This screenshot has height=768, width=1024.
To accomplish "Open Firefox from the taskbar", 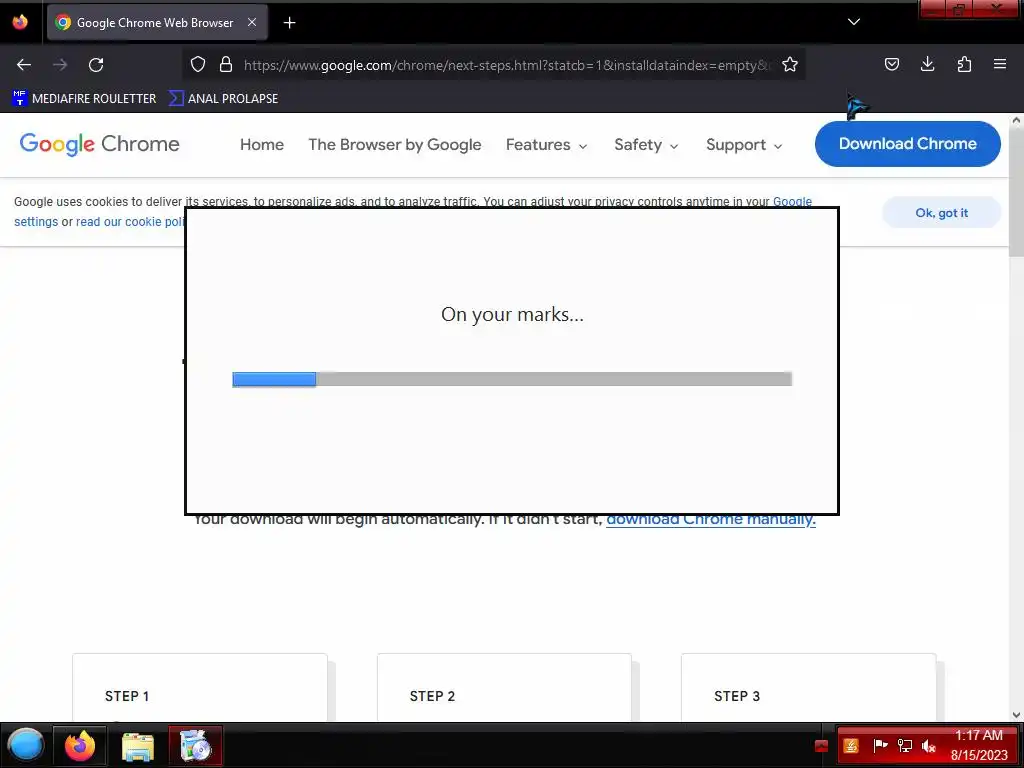I will point(80,746).
